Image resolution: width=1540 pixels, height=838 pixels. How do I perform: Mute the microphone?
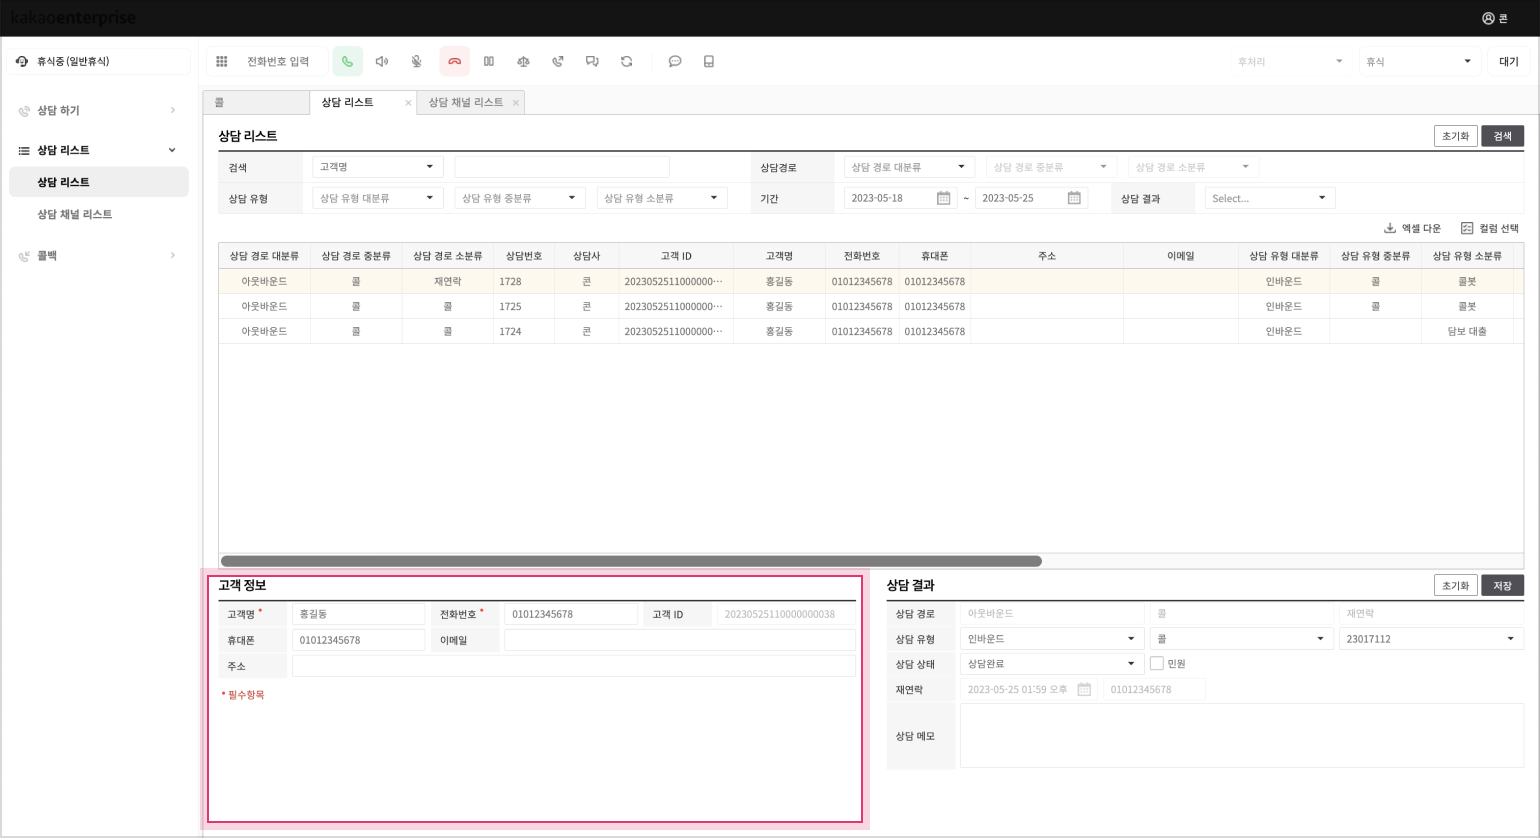point(417,62)
